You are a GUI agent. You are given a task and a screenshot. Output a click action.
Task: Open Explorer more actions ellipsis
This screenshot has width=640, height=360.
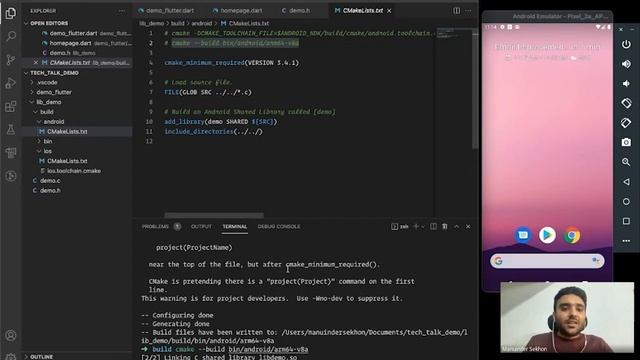tap(122, 11)
